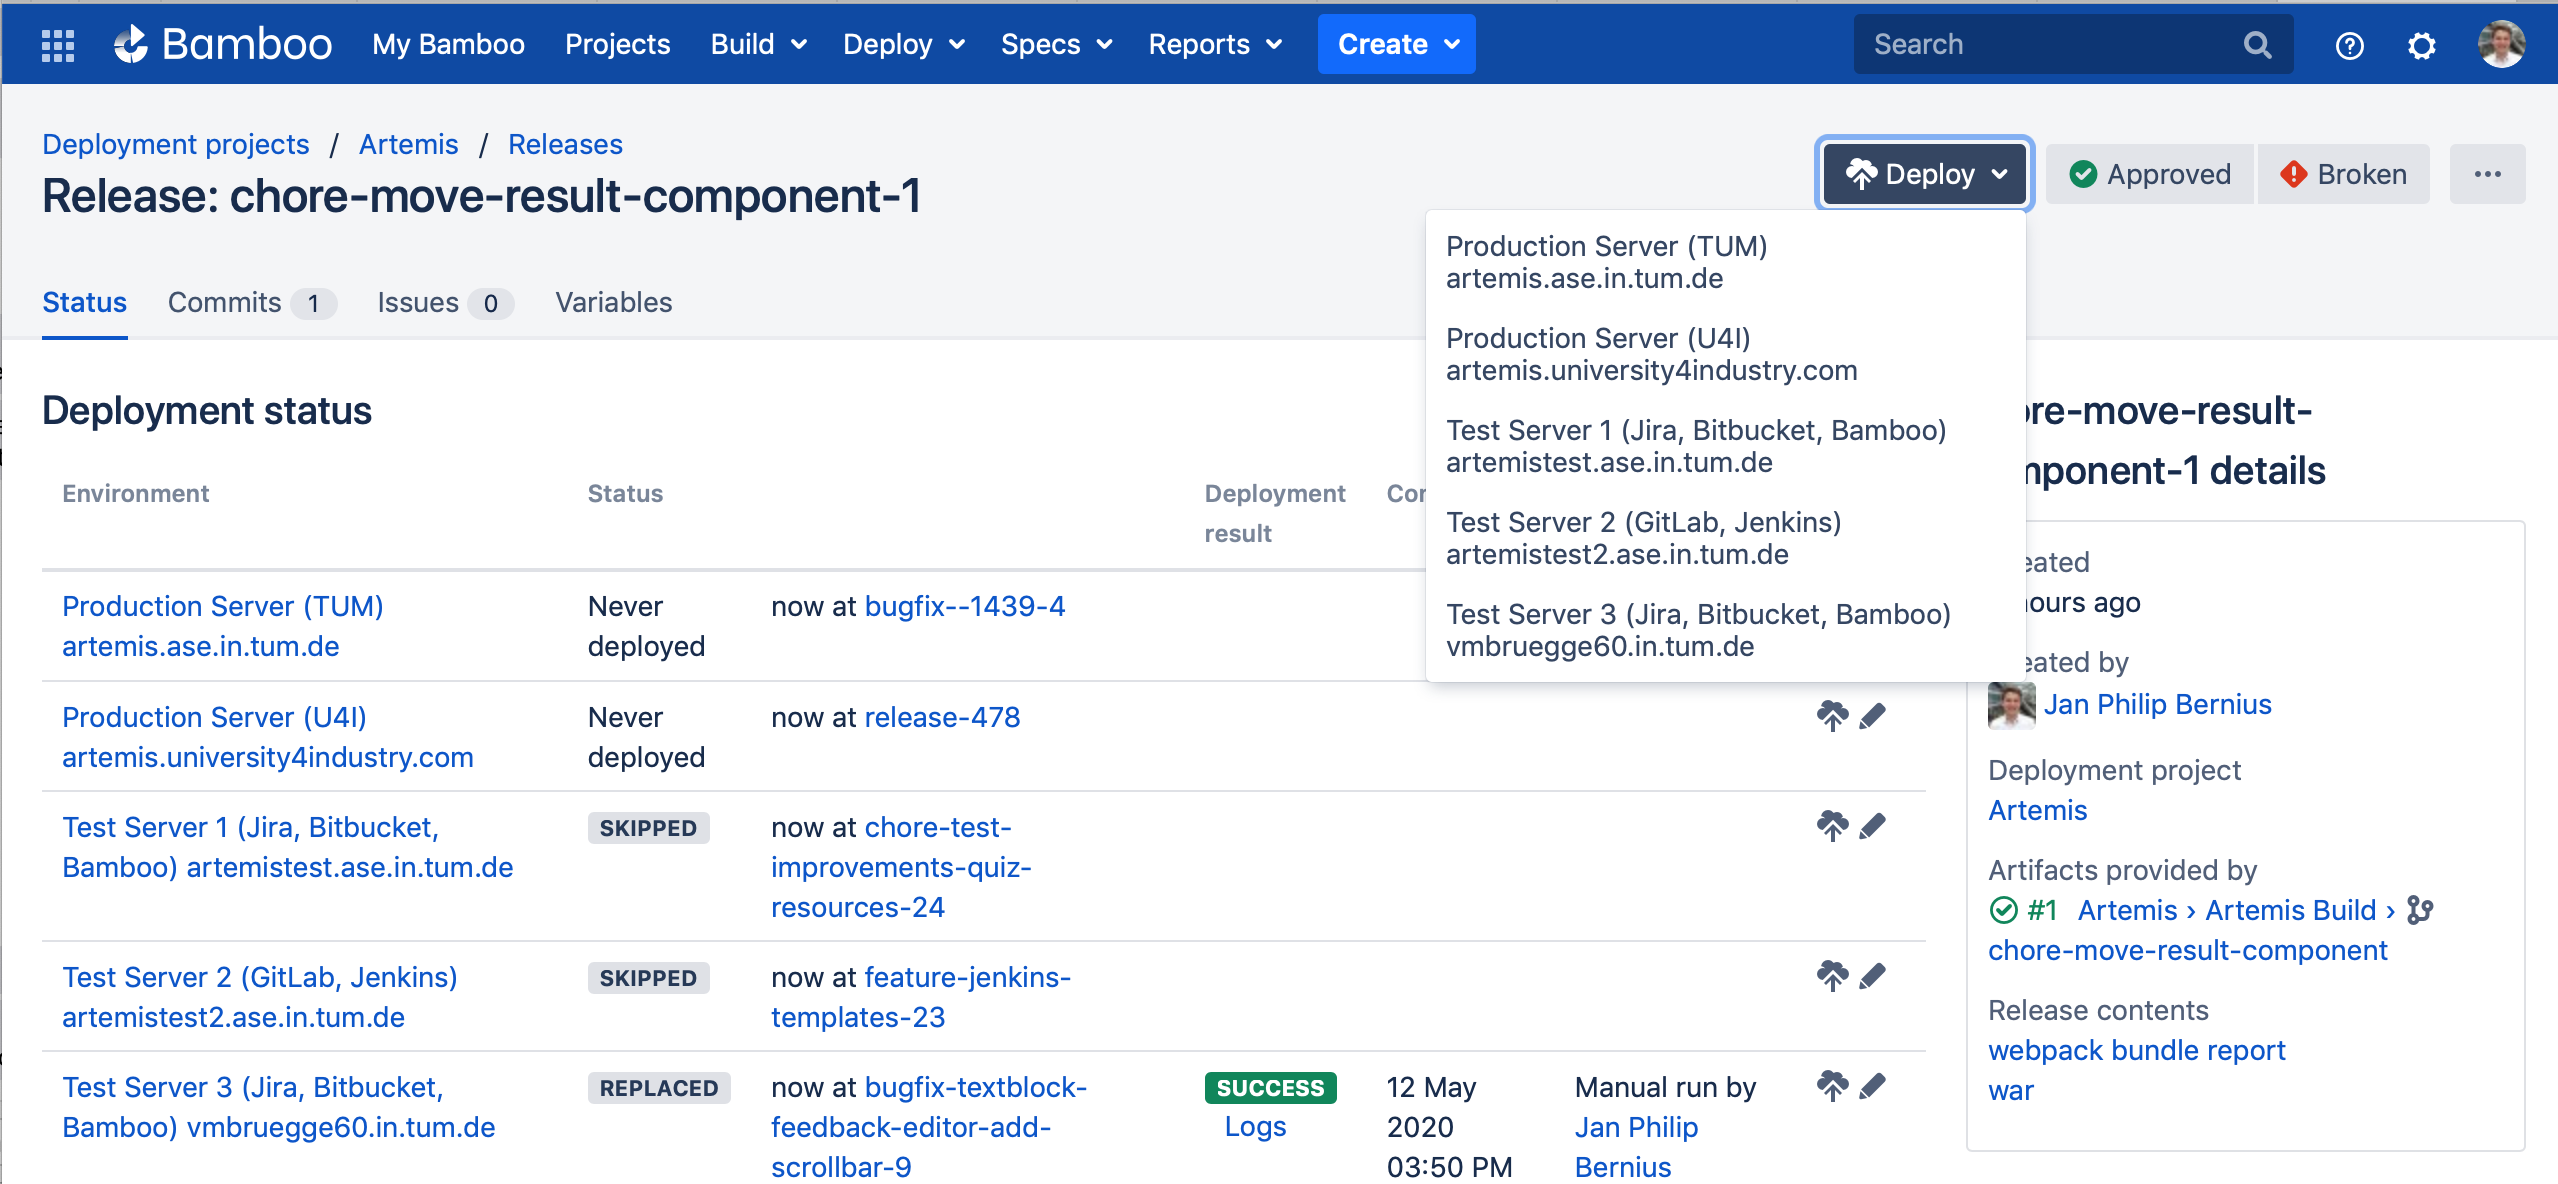This screenshot has height=1184, width=2558.
Task: Click the green success check beside #1
Action: (x=2003, y=910)
